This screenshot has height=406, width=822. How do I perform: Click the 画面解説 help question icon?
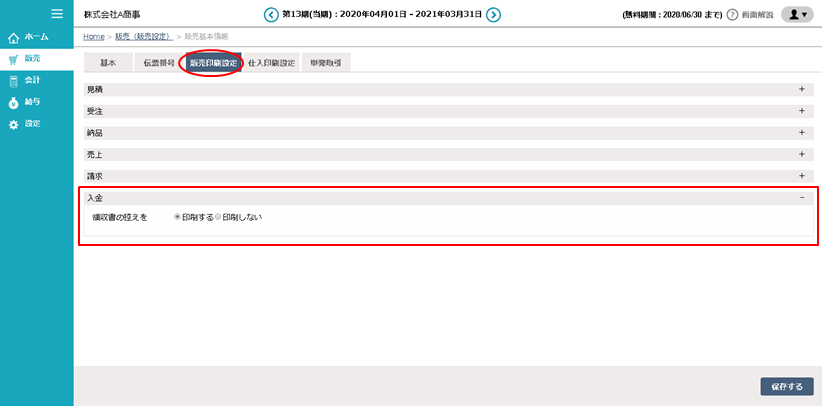coord(732,15)
